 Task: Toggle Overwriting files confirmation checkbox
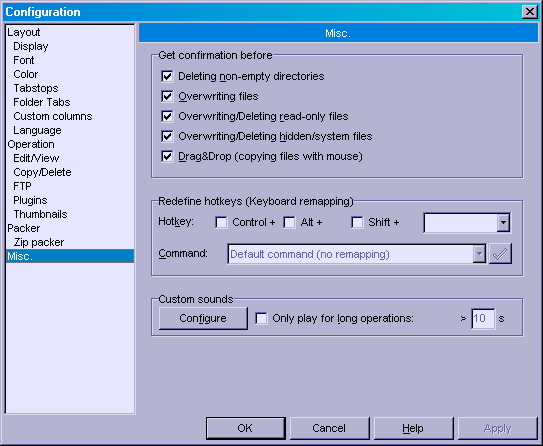[167, 96]
